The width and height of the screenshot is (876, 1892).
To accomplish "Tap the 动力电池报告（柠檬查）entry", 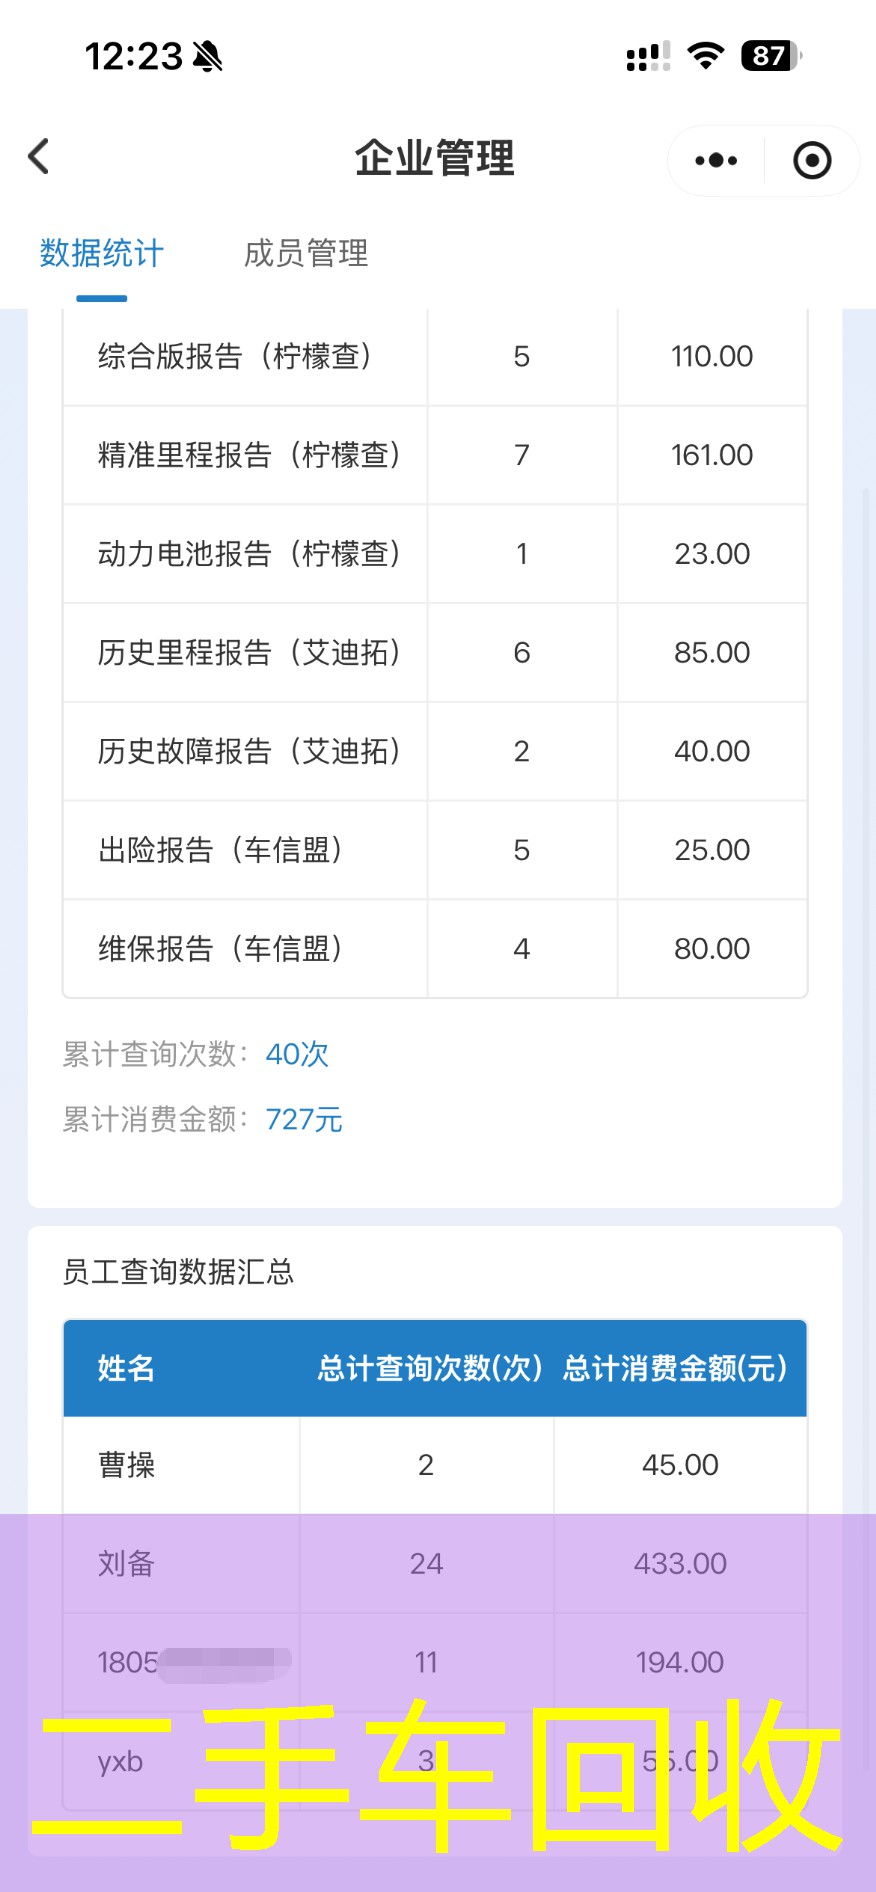I will [250, 554].
